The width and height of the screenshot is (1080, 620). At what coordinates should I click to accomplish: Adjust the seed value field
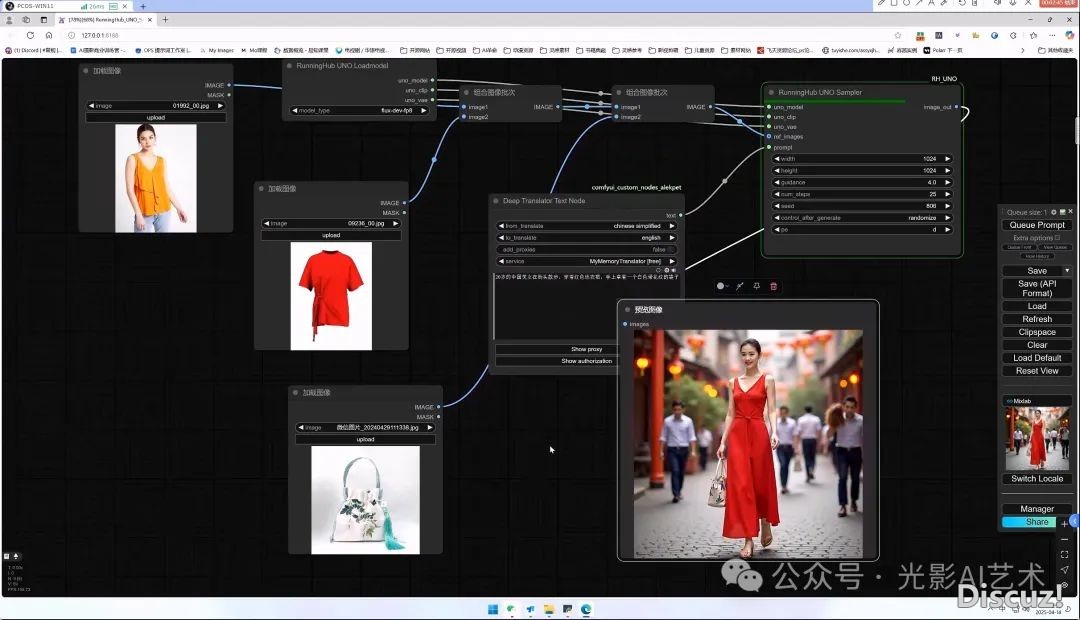pyautogui.click(x=862, y=206)
